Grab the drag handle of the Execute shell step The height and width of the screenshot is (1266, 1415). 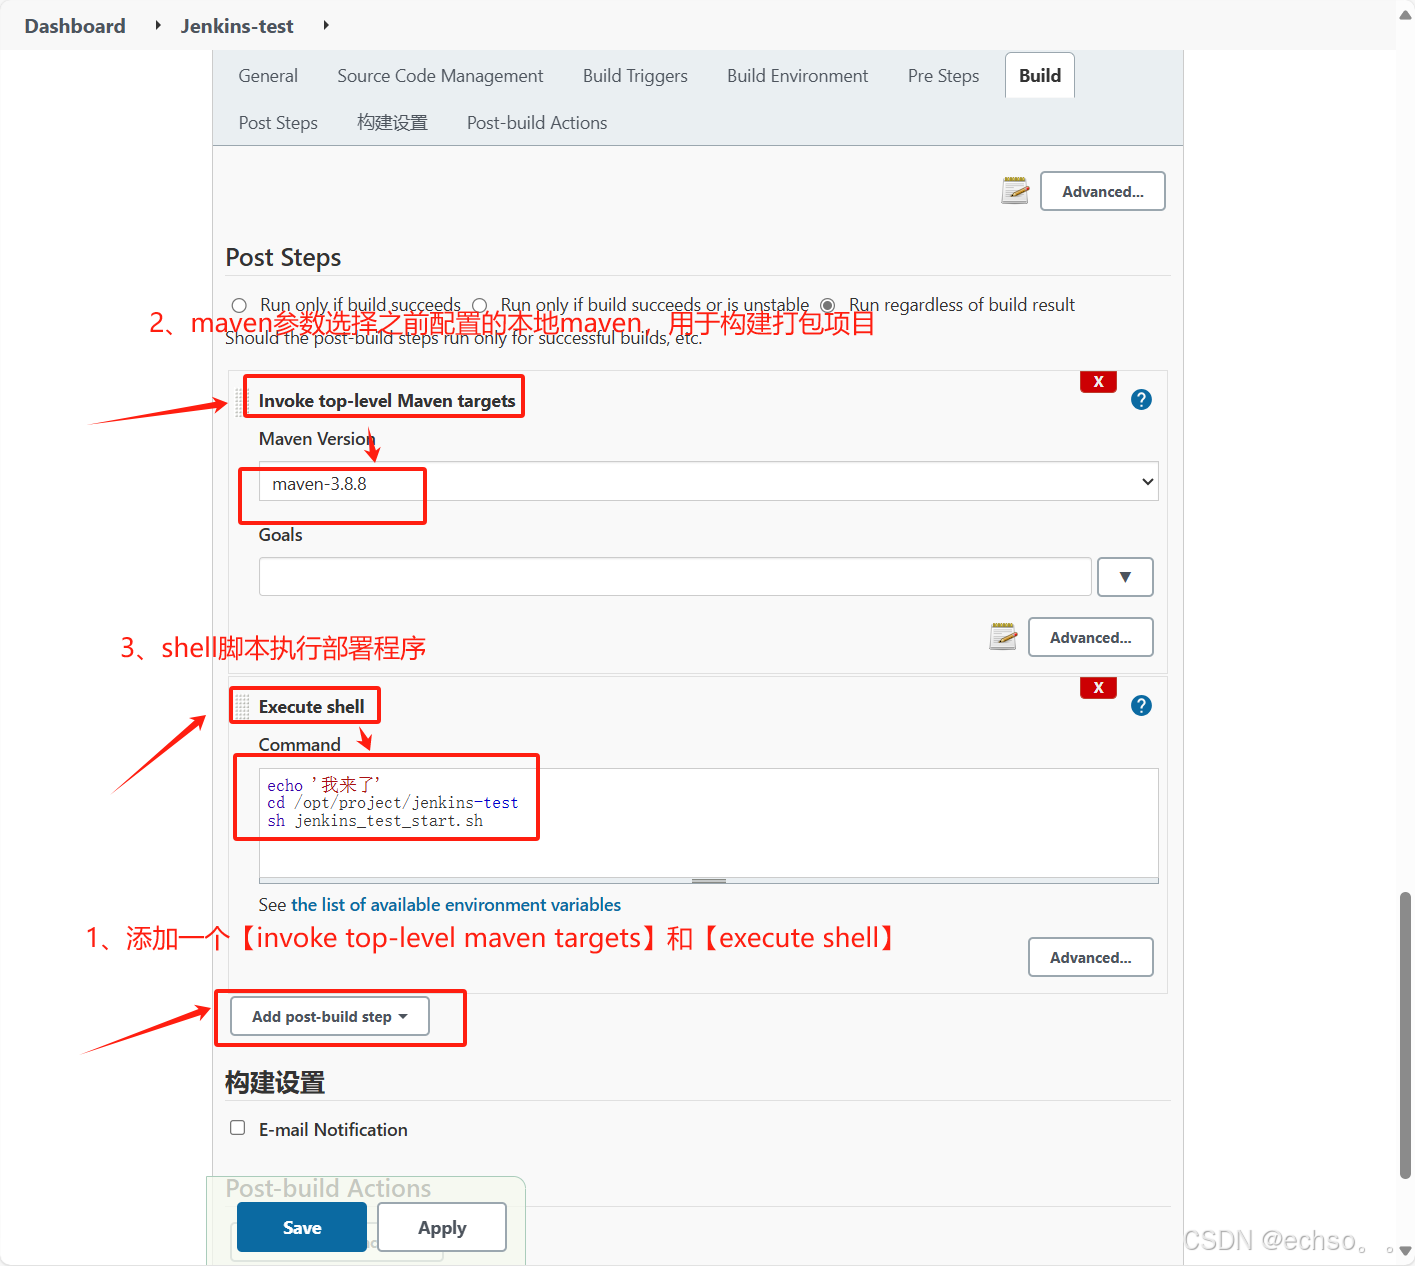point(242,707)
